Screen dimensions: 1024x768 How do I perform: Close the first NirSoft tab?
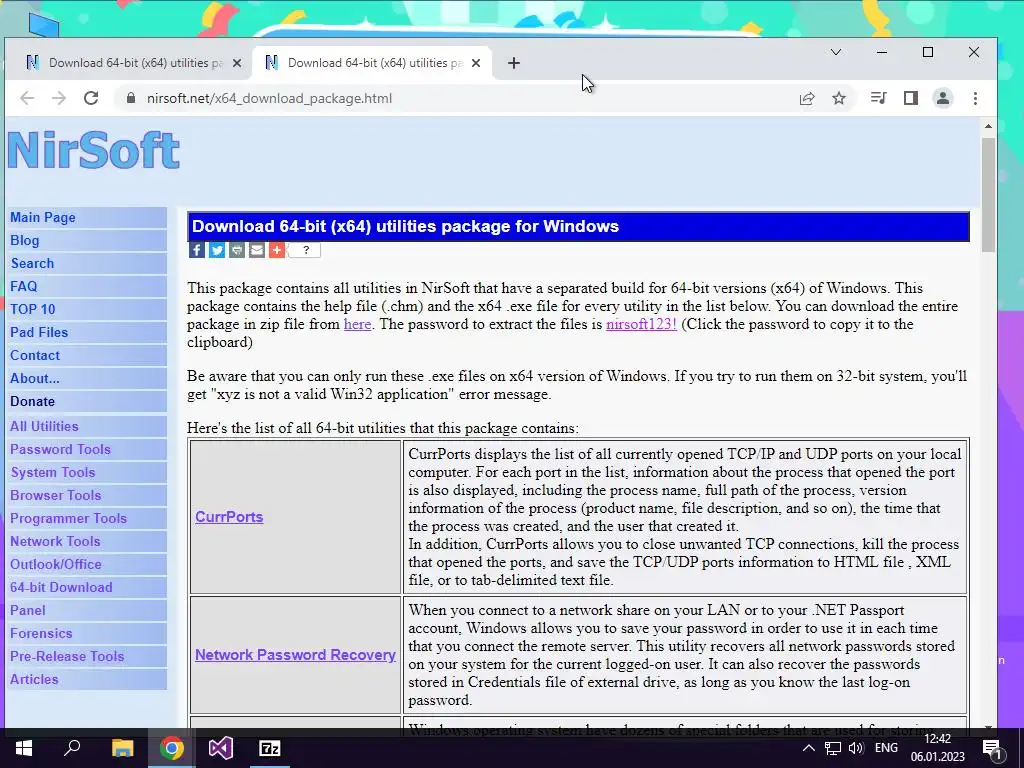tap(237, 63)
